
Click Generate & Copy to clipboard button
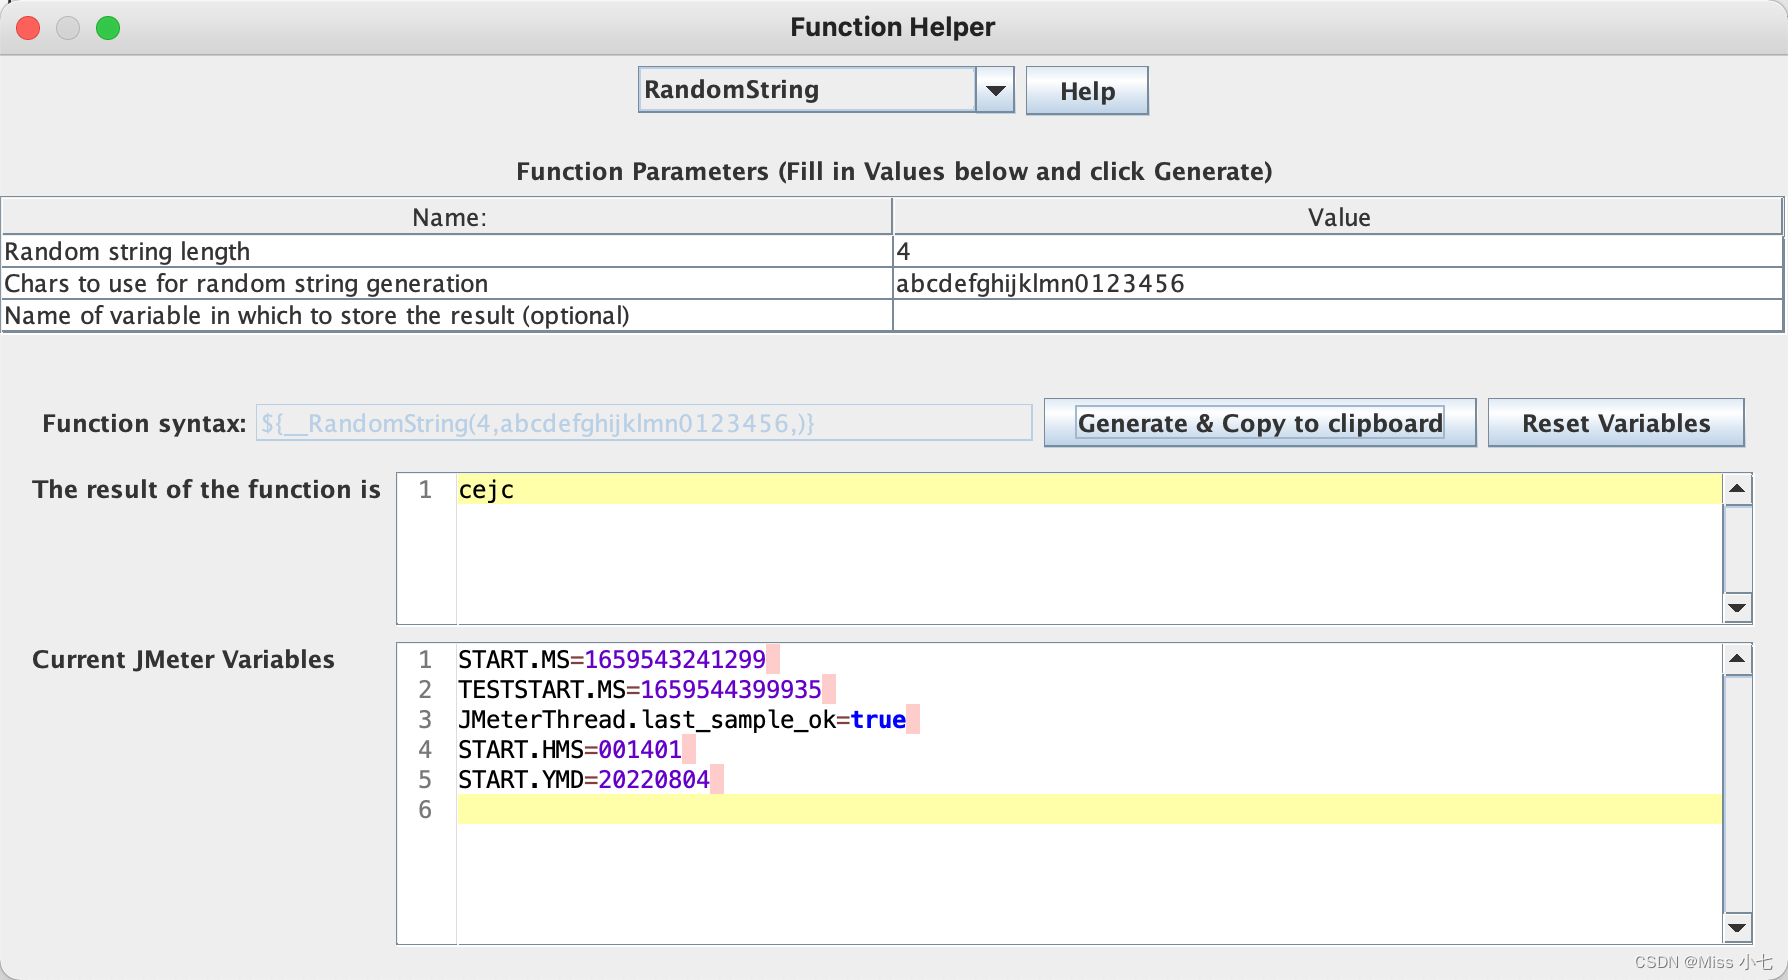[x=1260, y=423]
